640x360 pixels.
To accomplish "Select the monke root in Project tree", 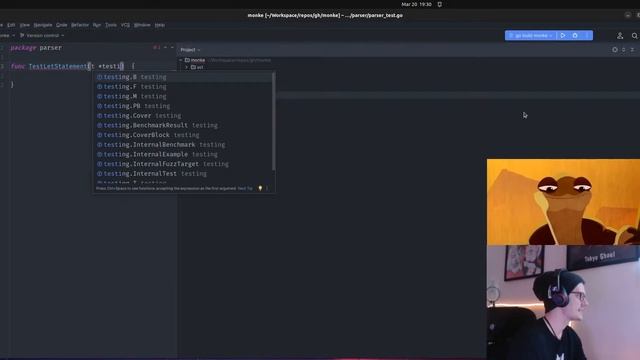I will coord(198,60).
